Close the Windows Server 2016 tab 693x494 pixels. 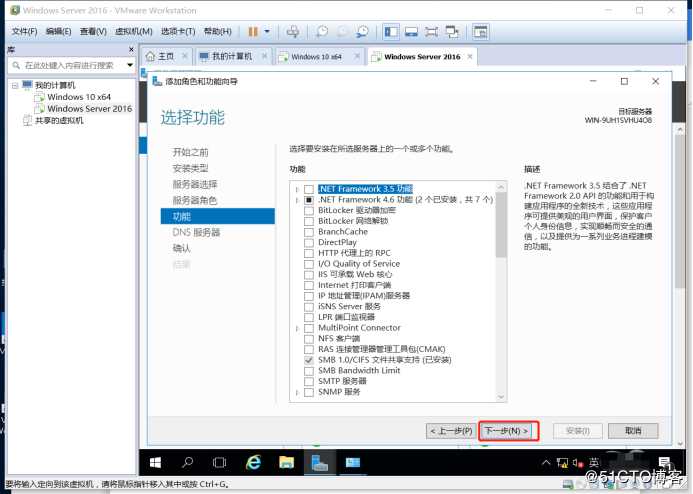pos(470,57)
